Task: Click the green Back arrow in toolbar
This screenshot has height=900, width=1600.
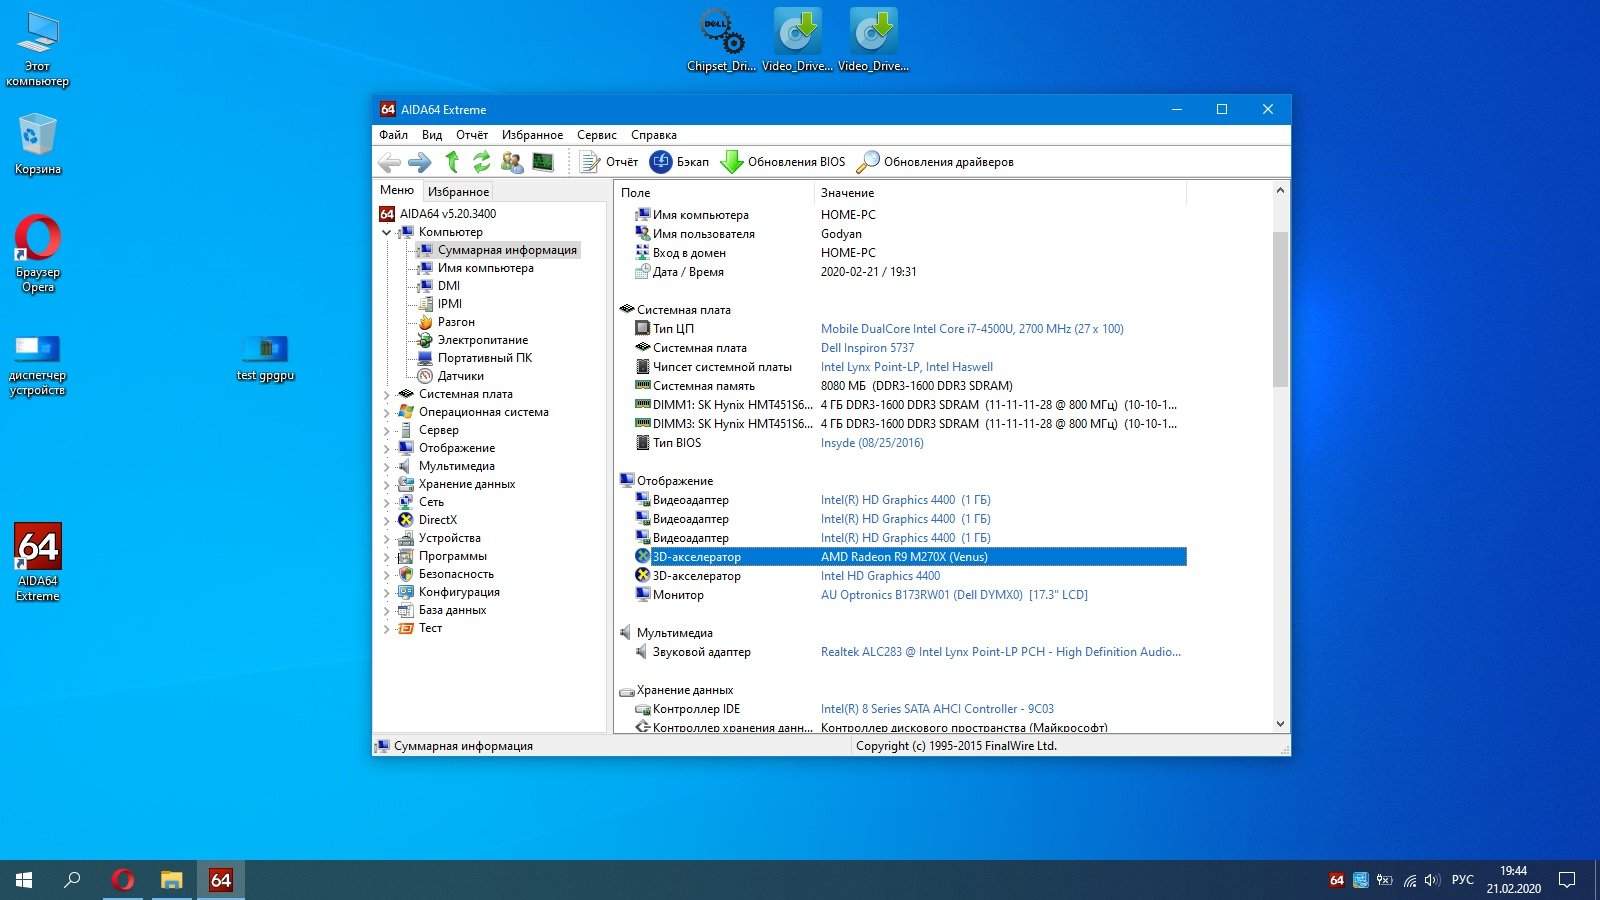Action: pos(389,162)
